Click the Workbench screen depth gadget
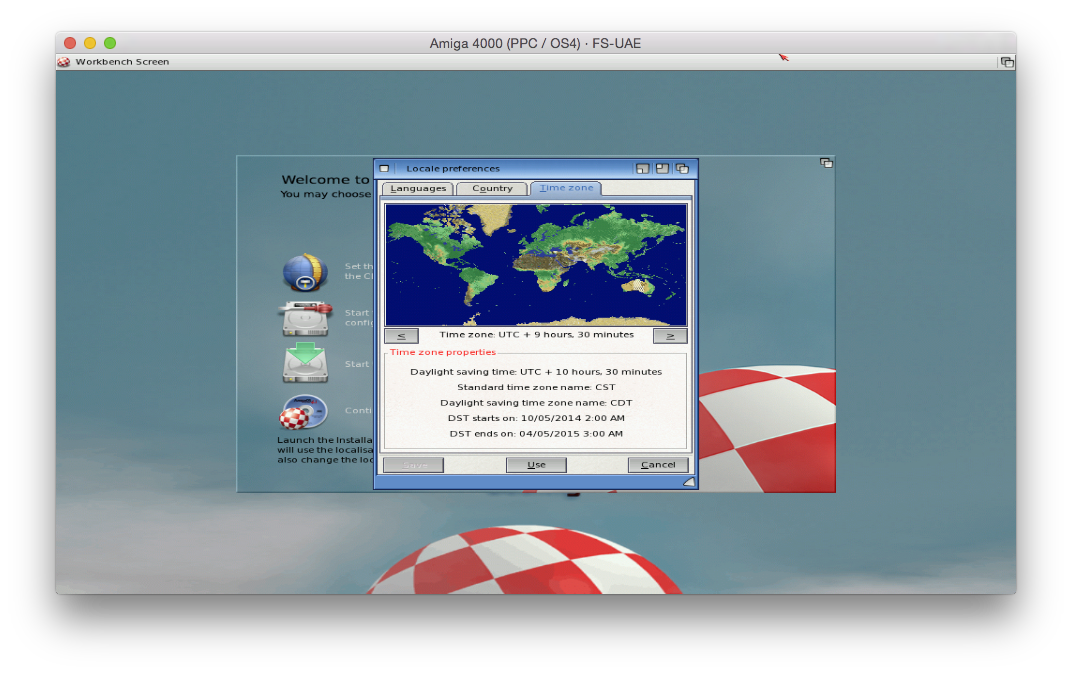 [x=1007, y=62]
